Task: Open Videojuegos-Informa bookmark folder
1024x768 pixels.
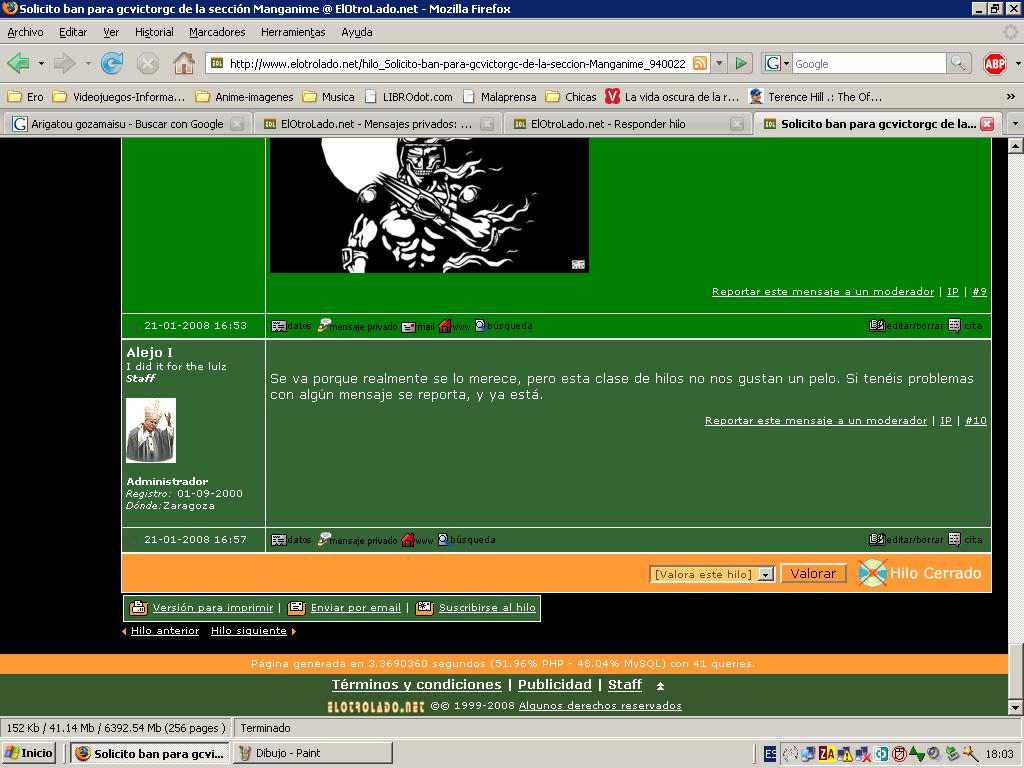Action: (119, 97)
